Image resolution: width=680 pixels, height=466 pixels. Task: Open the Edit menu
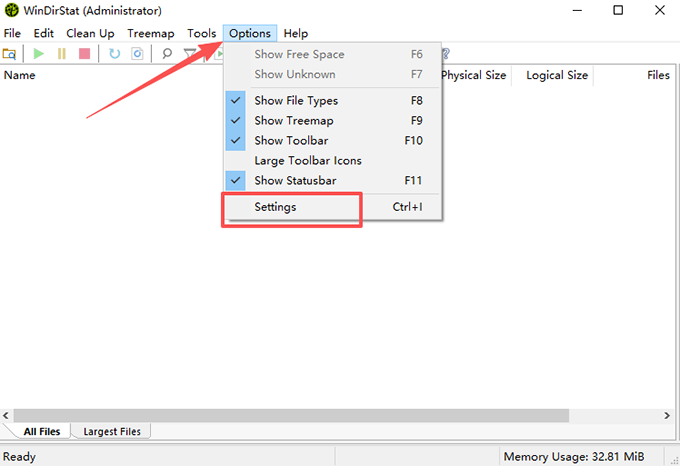tap(44, 33)
